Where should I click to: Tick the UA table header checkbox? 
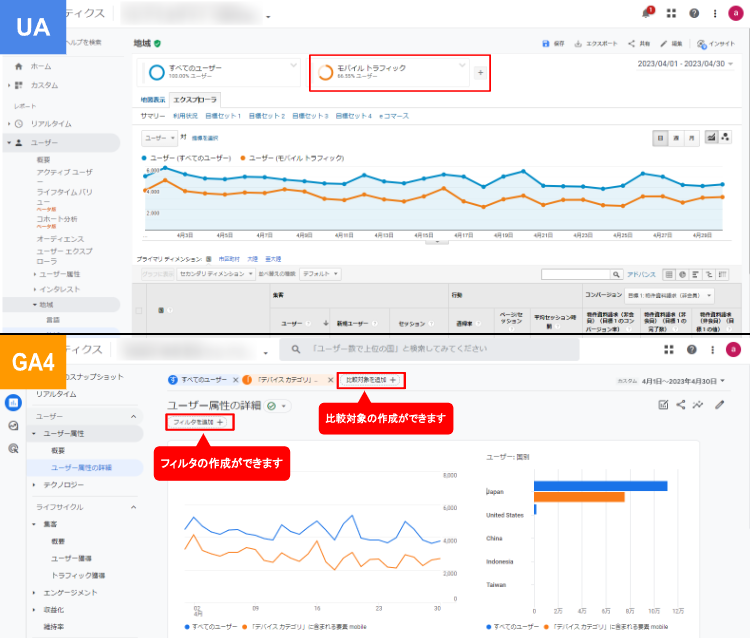point(139,311)
